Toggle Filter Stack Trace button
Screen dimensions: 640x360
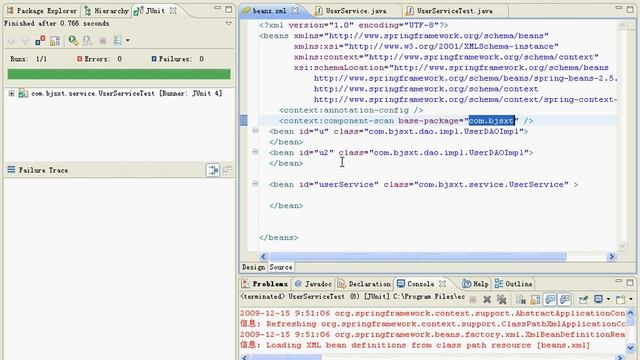coord(213,170)
